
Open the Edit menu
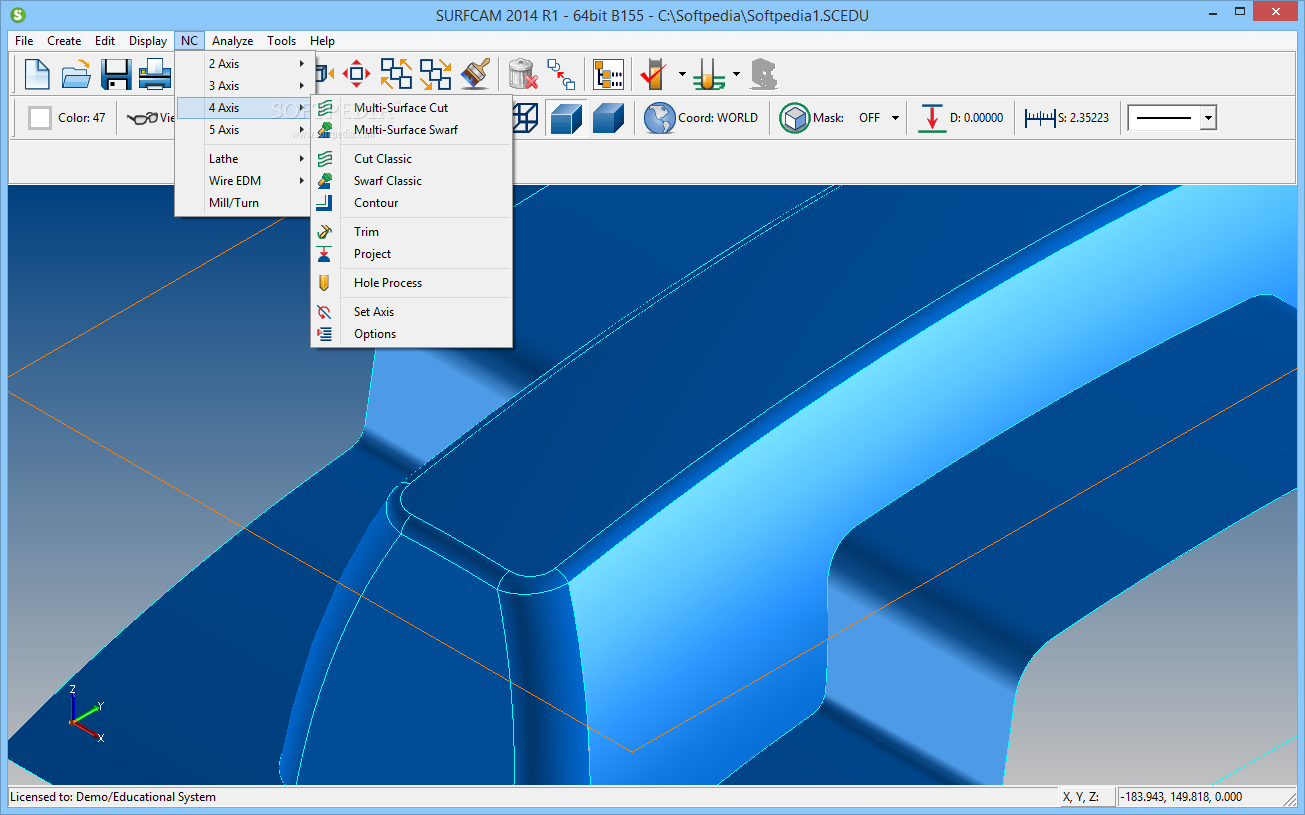click(105, 41)
